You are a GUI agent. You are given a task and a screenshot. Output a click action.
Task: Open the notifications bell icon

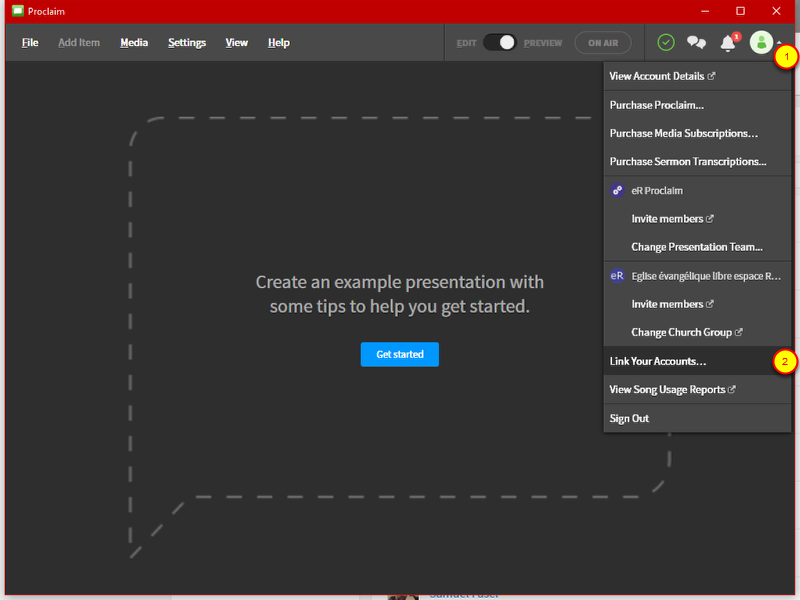click(728, 42)
